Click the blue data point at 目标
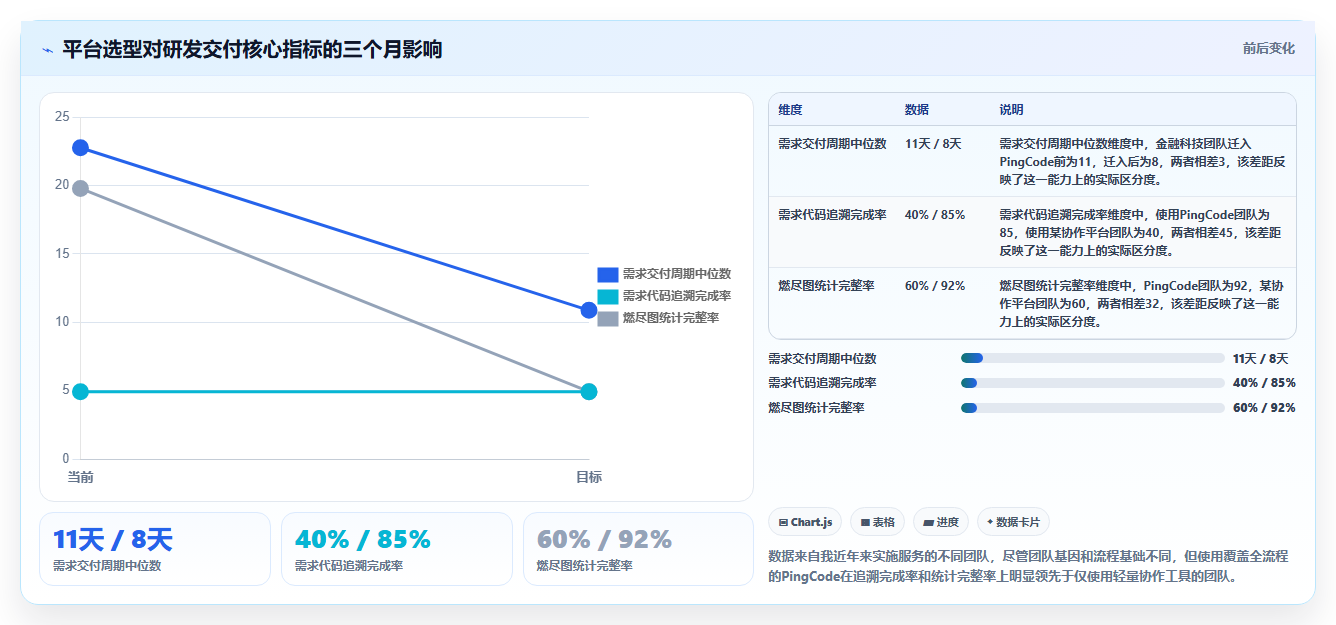The width and height of the screenshot is (1336, 625). click(589, 310)
